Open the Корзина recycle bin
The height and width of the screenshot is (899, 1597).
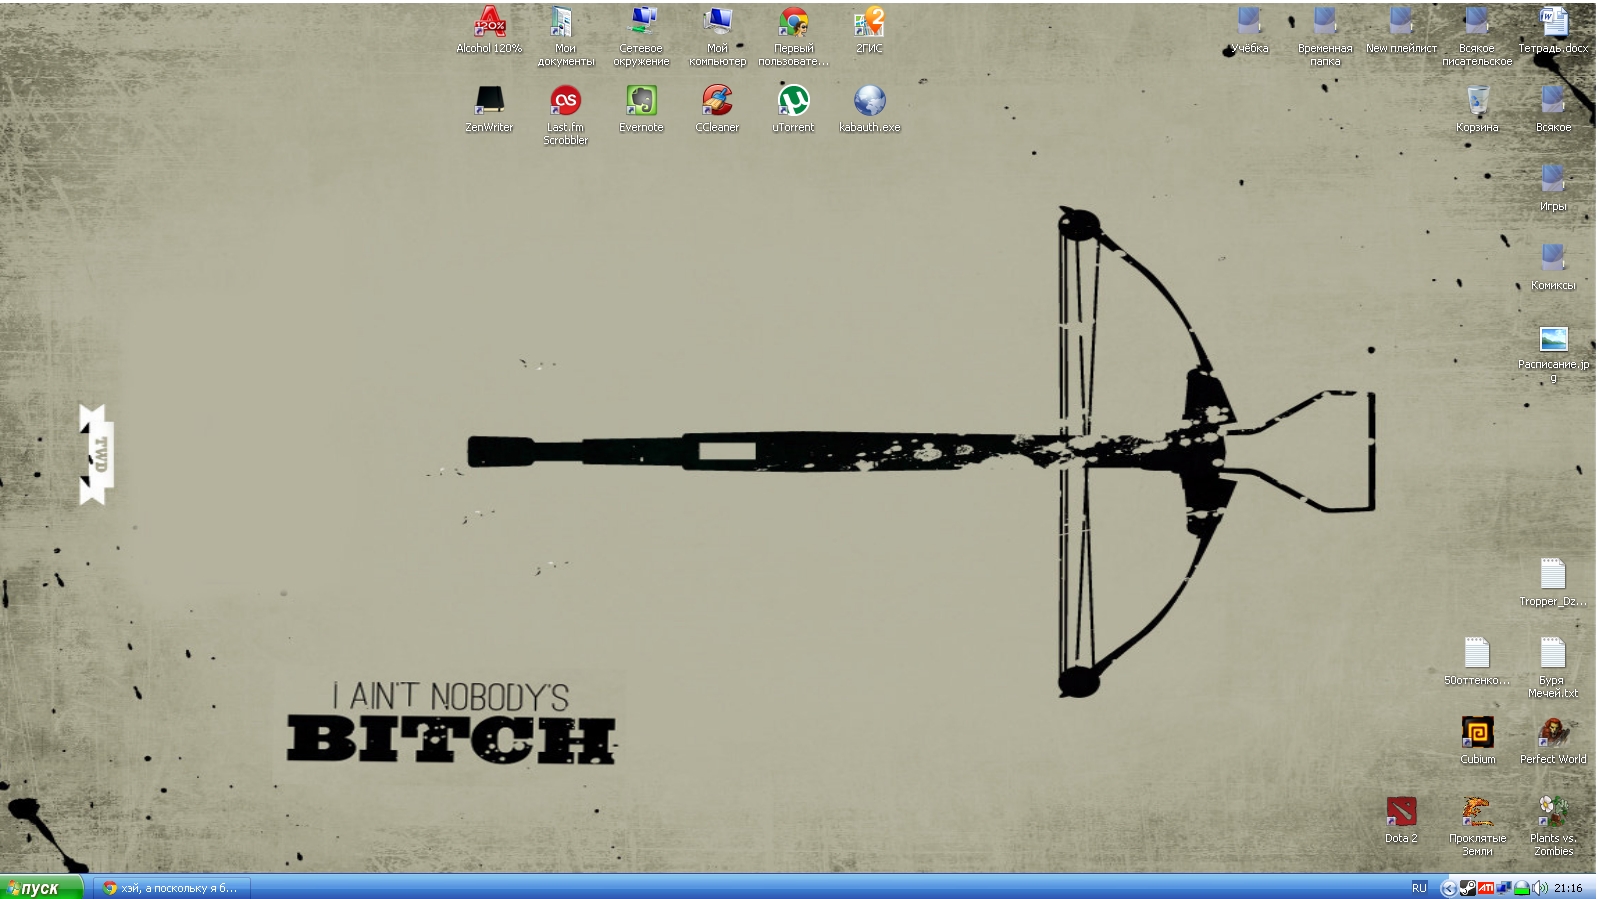tap(1477, 109)
